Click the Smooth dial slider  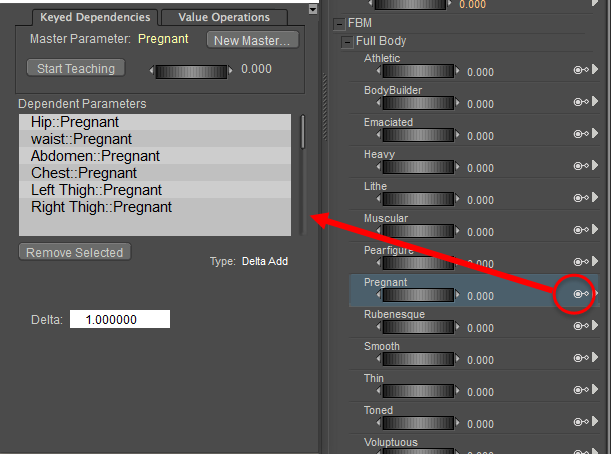click(419, 359)
